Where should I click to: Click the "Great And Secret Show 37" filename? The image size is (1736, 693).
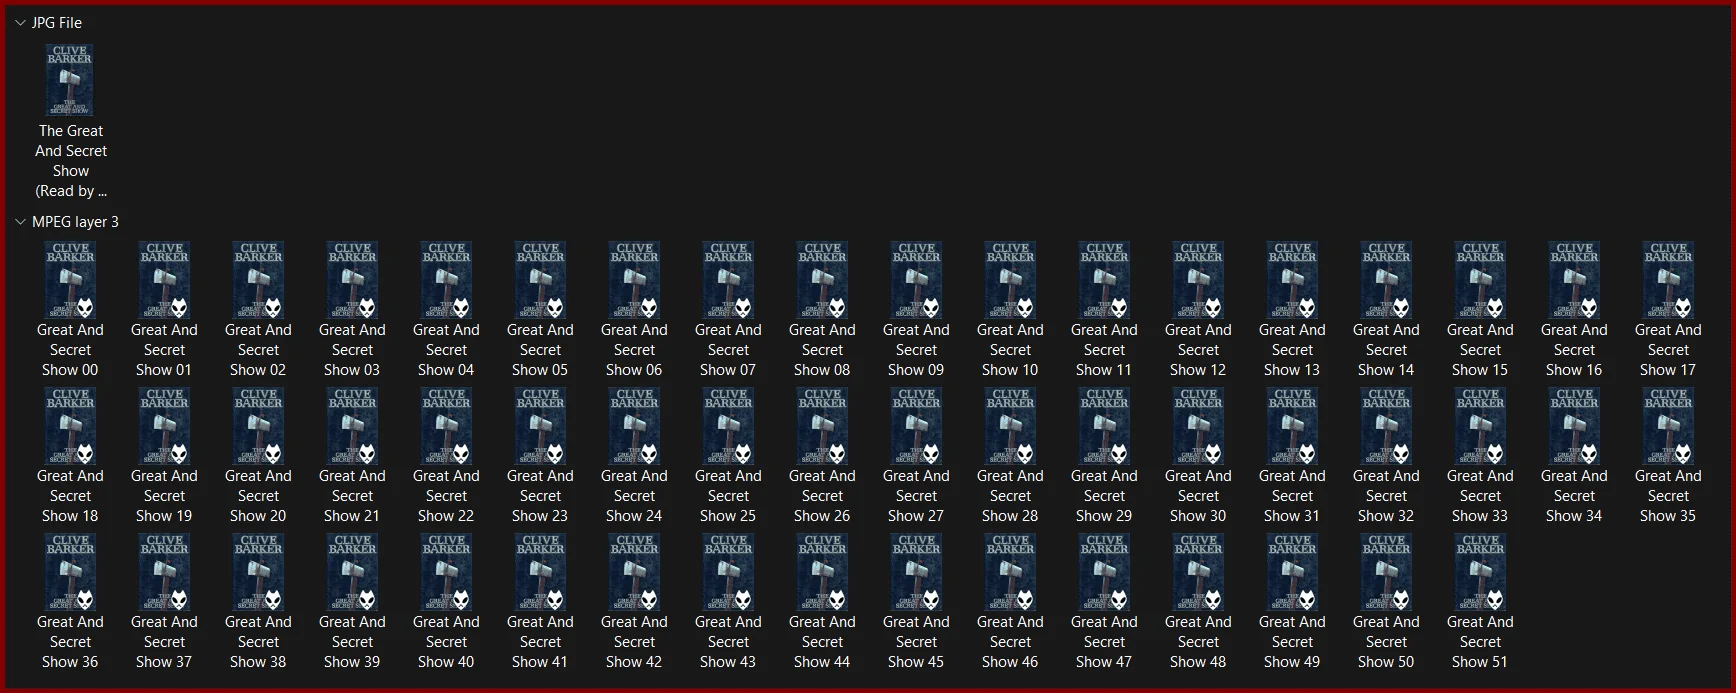(x=164, y=642)
